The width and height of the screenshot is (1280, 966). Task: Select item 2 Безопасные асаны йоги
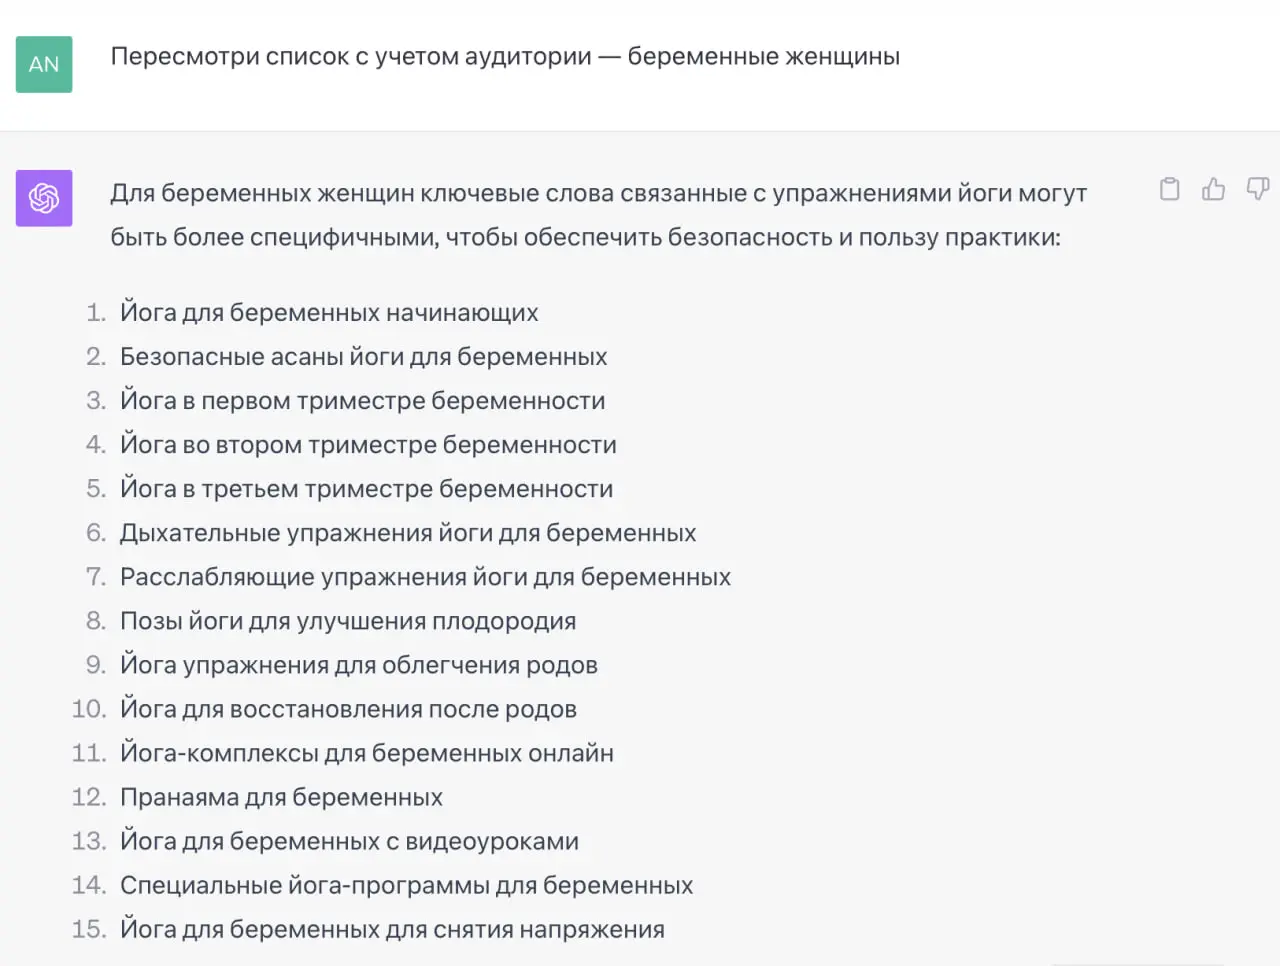[364, 356]
